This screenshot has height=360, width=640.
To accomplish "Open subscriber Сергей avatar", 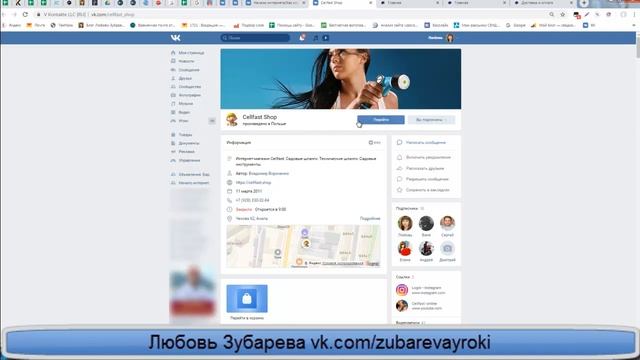I will coord(447,223).
